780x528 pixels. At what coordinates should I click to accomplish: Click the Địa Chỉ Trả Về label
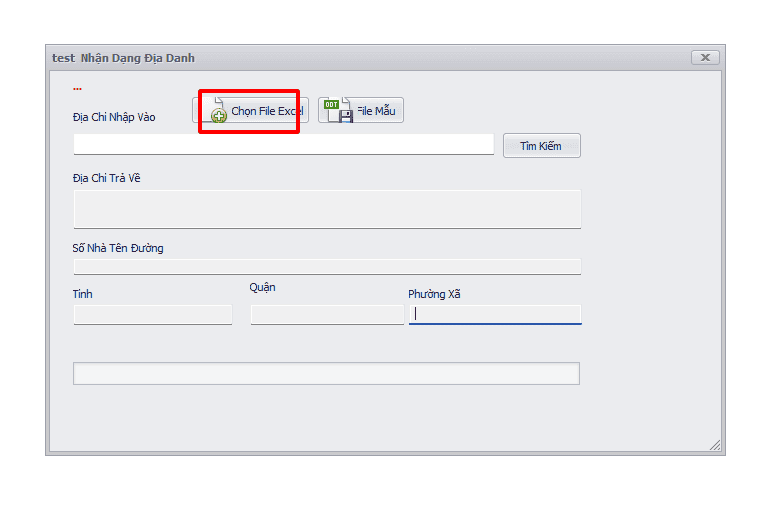pos(106,178)
